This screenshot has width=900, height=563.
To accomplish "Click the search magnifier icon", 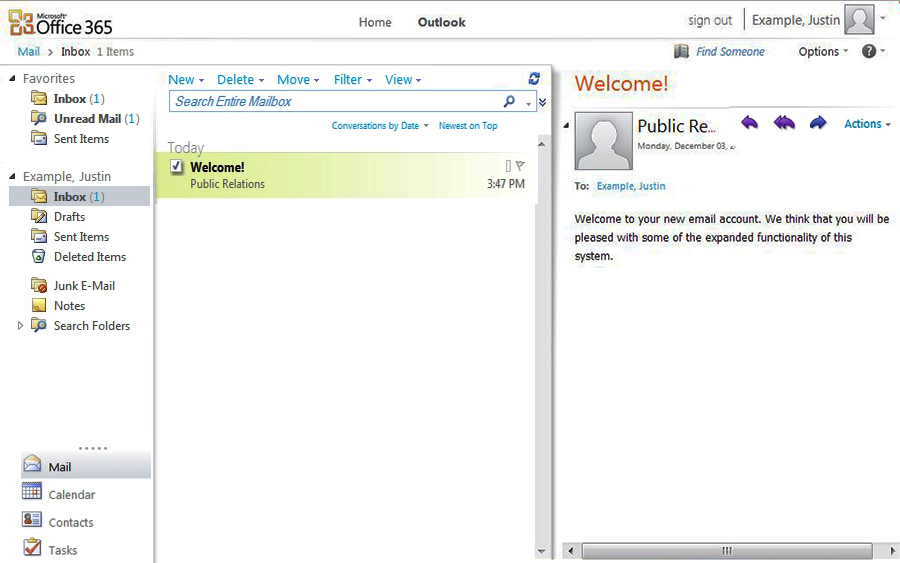I will pos(509,102).
